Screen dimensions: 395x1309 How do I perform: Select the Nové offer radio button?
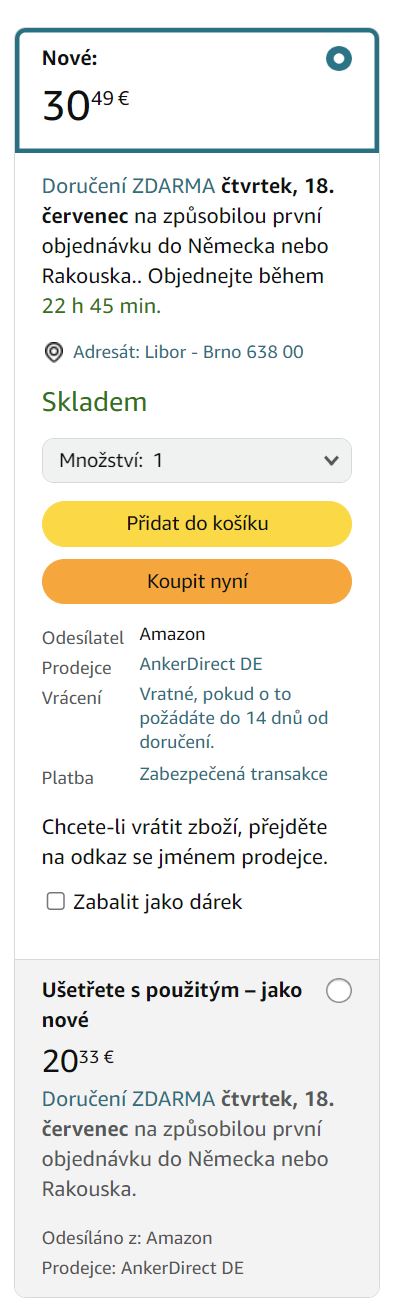coord(339,59)
